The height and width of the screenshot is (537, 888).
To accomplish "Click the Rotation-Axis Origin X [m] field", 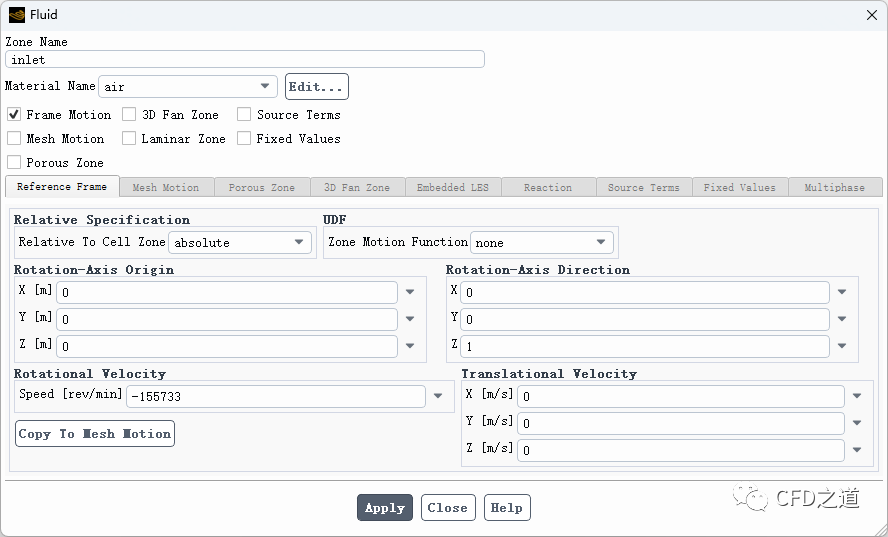I will (x=227, y=292).
